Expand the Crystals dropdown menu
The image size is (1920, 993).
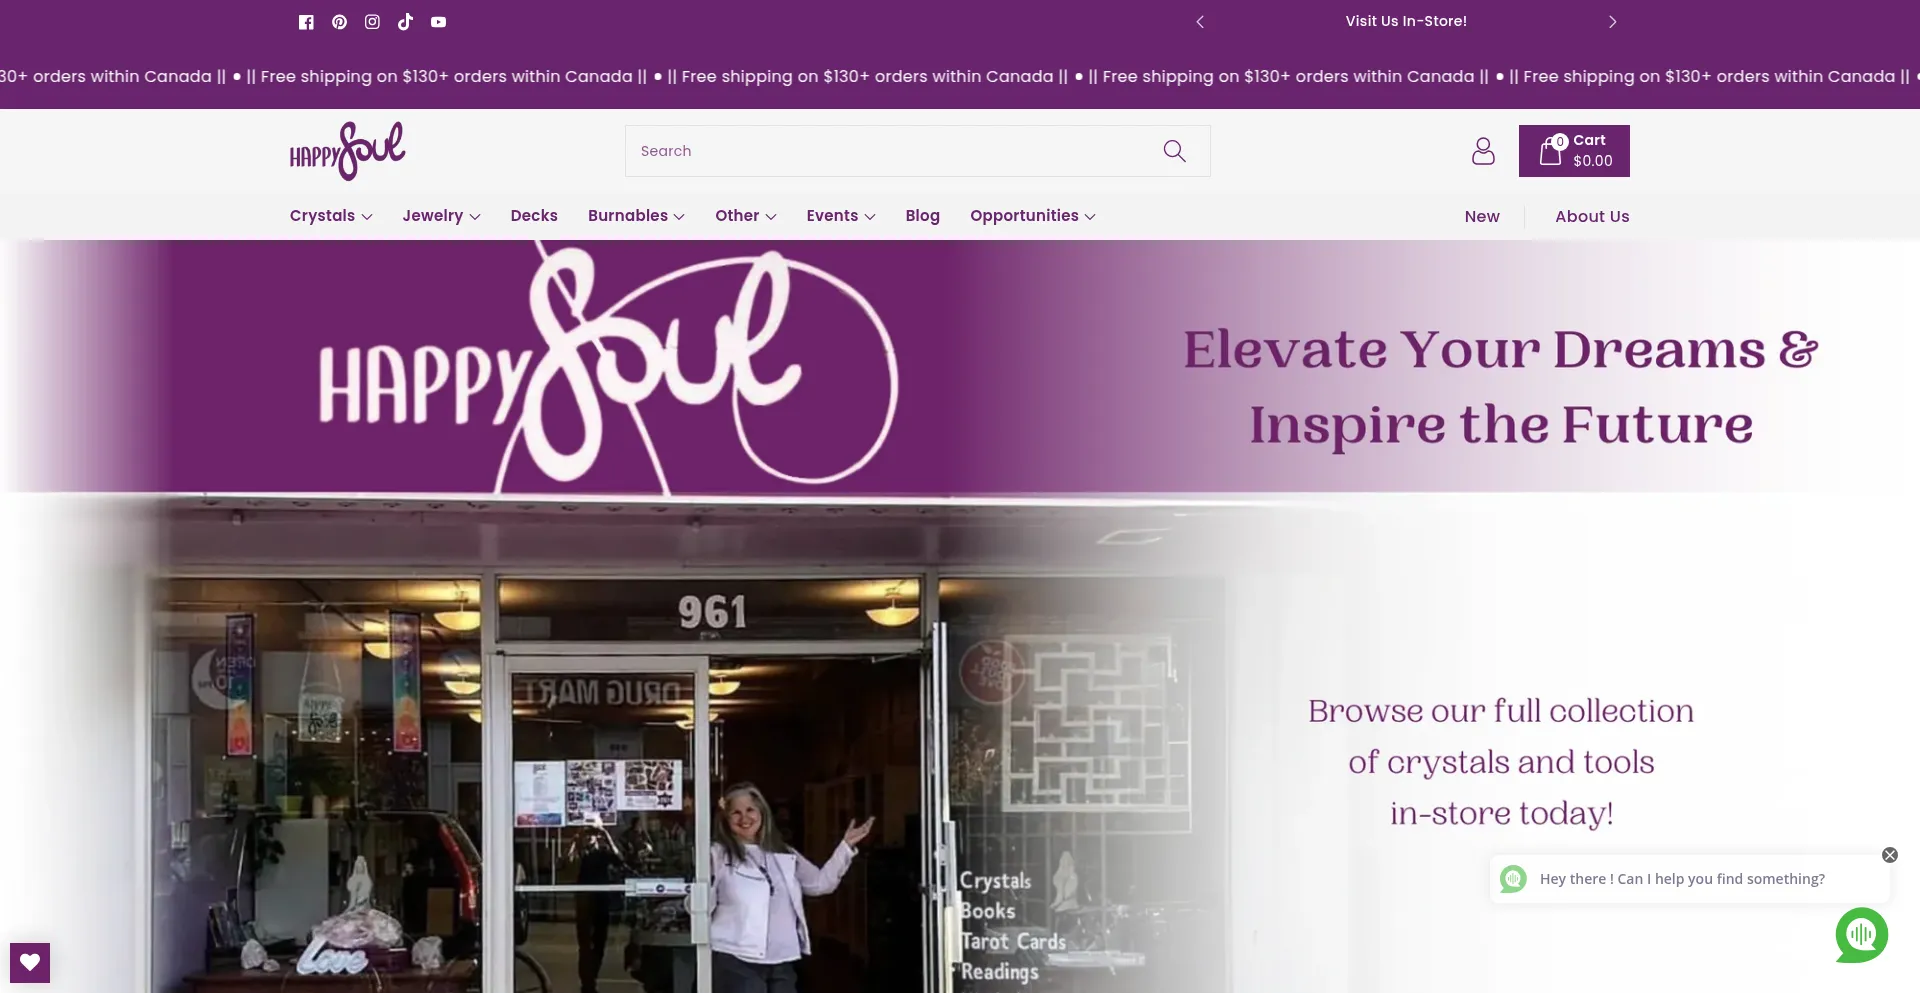click(331, 216)
